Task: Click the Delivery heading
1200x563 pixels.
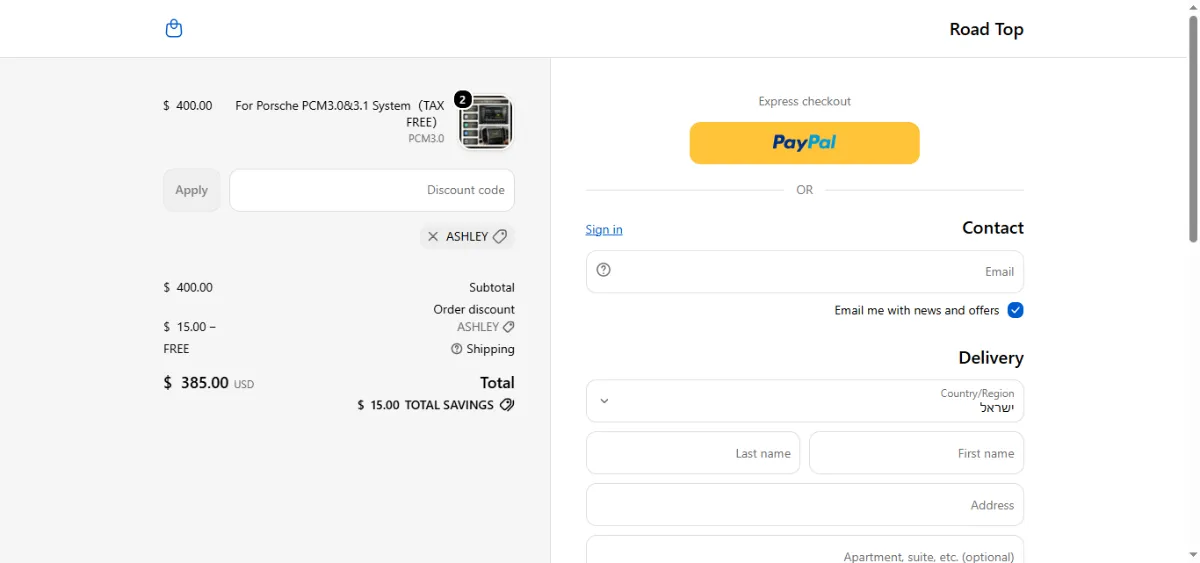Action: point(991,358)
